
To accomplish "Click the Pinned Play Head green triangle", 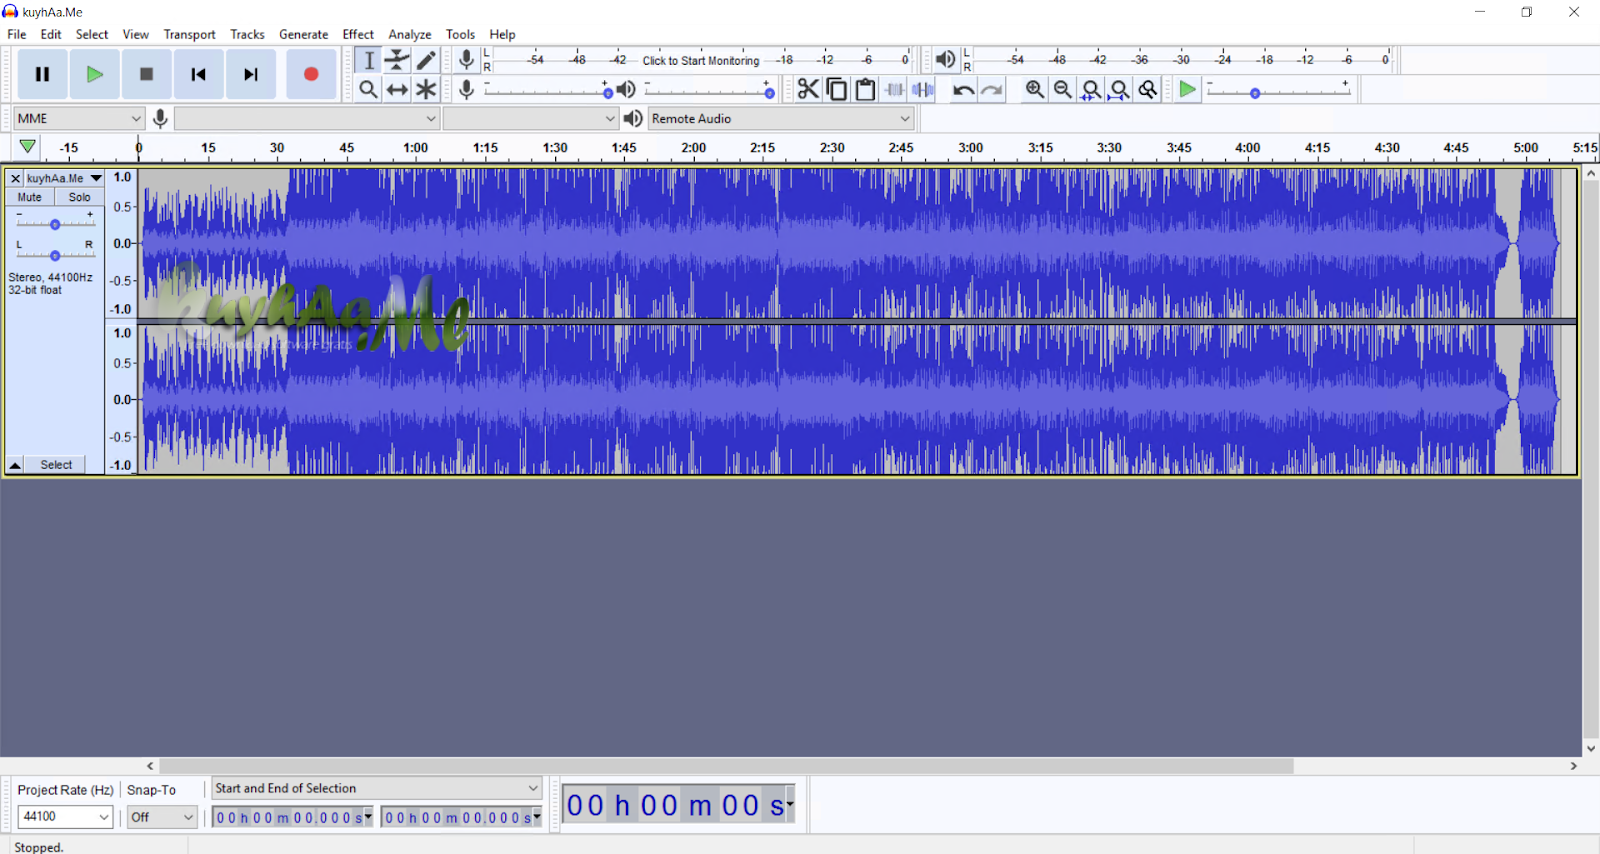I will 28,147.
